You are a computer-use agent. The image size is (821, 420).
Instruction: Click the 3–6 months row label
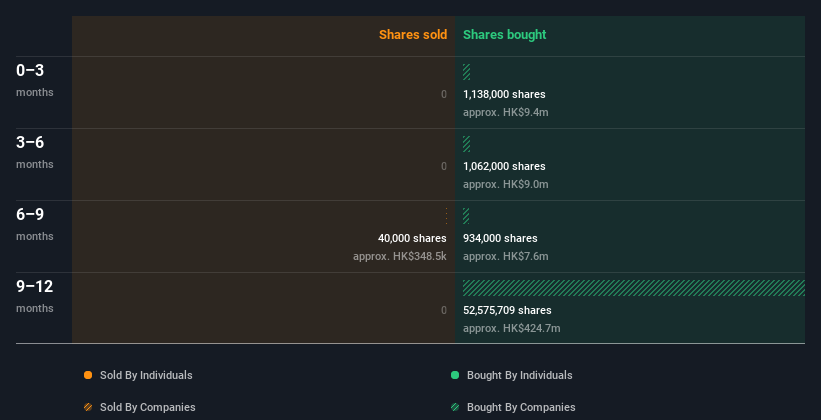[x=35, y=152]
